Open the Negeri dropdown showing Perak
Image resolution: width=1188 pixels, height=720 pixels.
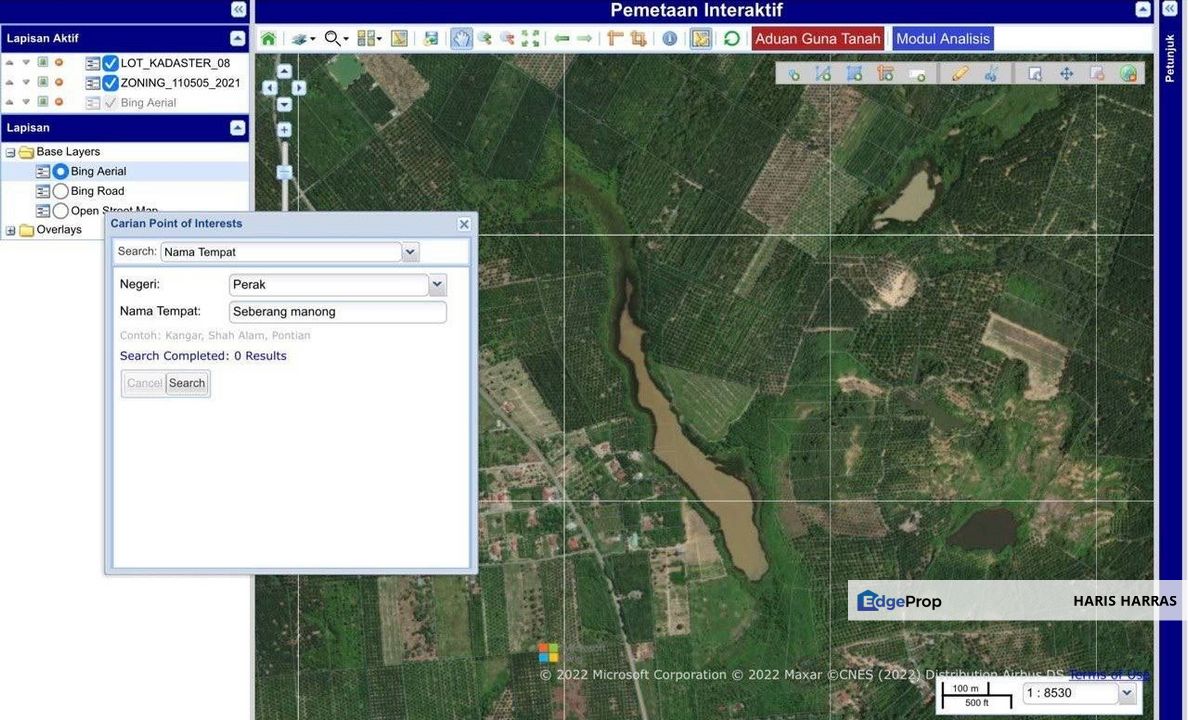click(x=437, y=285)
